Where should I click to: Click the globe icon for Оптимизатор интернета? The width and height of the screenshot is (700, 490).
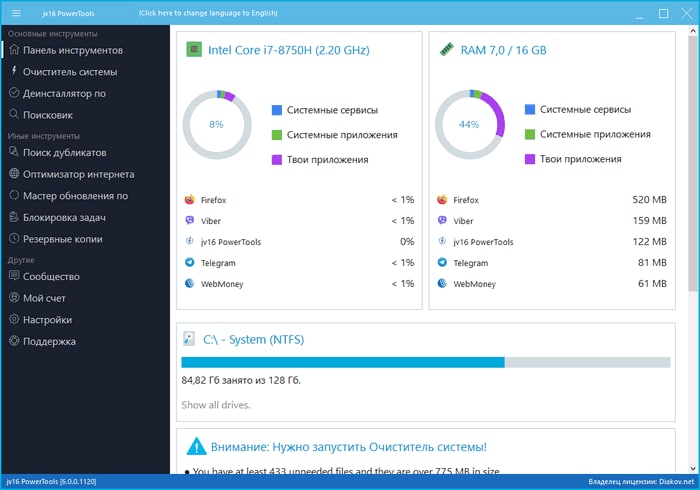14,174
